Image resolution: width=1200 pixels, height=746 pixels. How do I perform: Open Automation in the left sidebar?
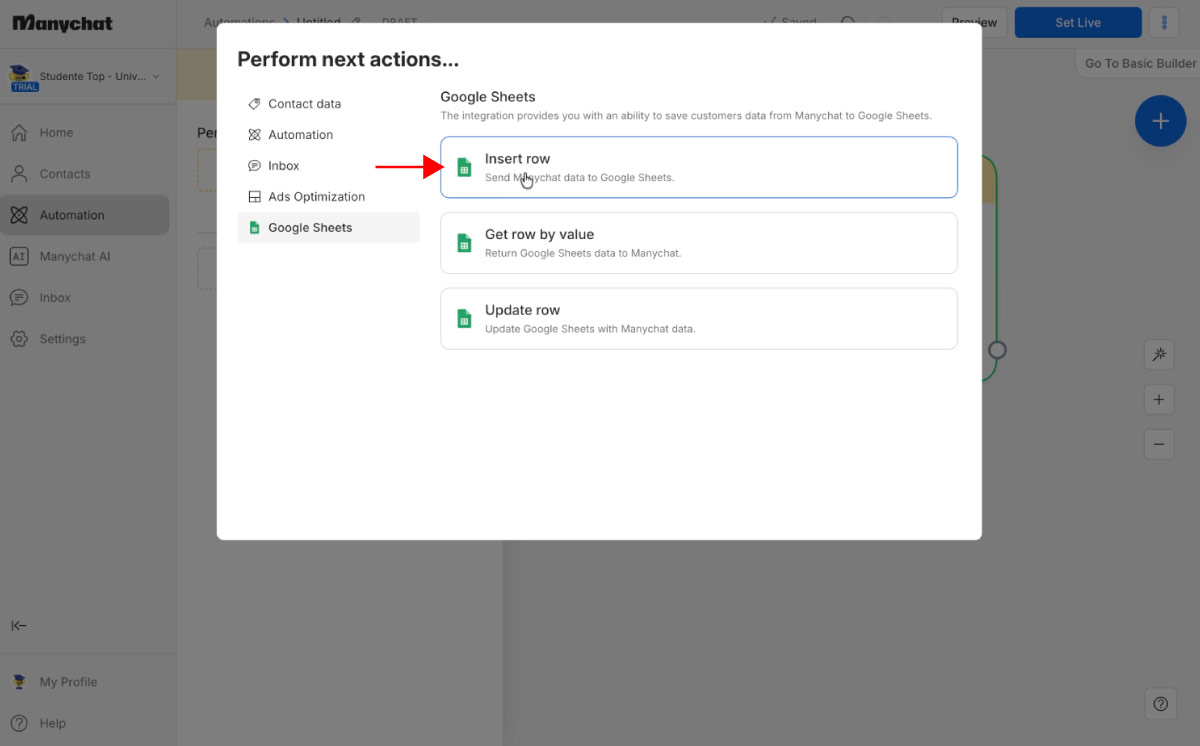[x=85, y=215]
